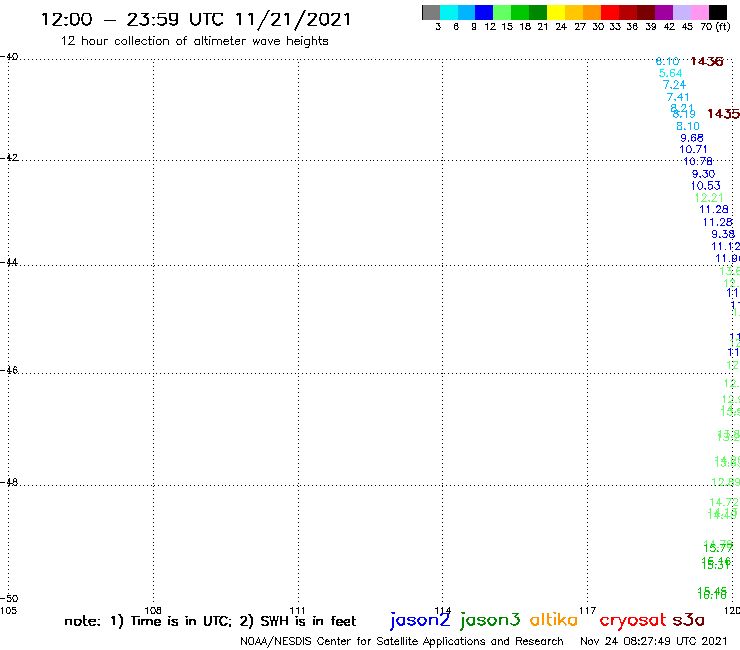This screenshot has height=650, width=740.
Task: Click the 12:00 – 23:59 UTC 11/21/2021 title
Action: tap(196, 20)
